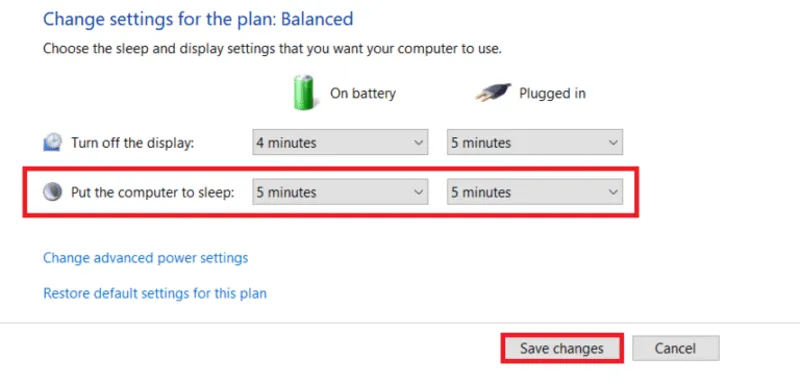Open Change advanced power settings link
Image resolution: width=800 pixels, height=386 pixels.
(145, 258)
